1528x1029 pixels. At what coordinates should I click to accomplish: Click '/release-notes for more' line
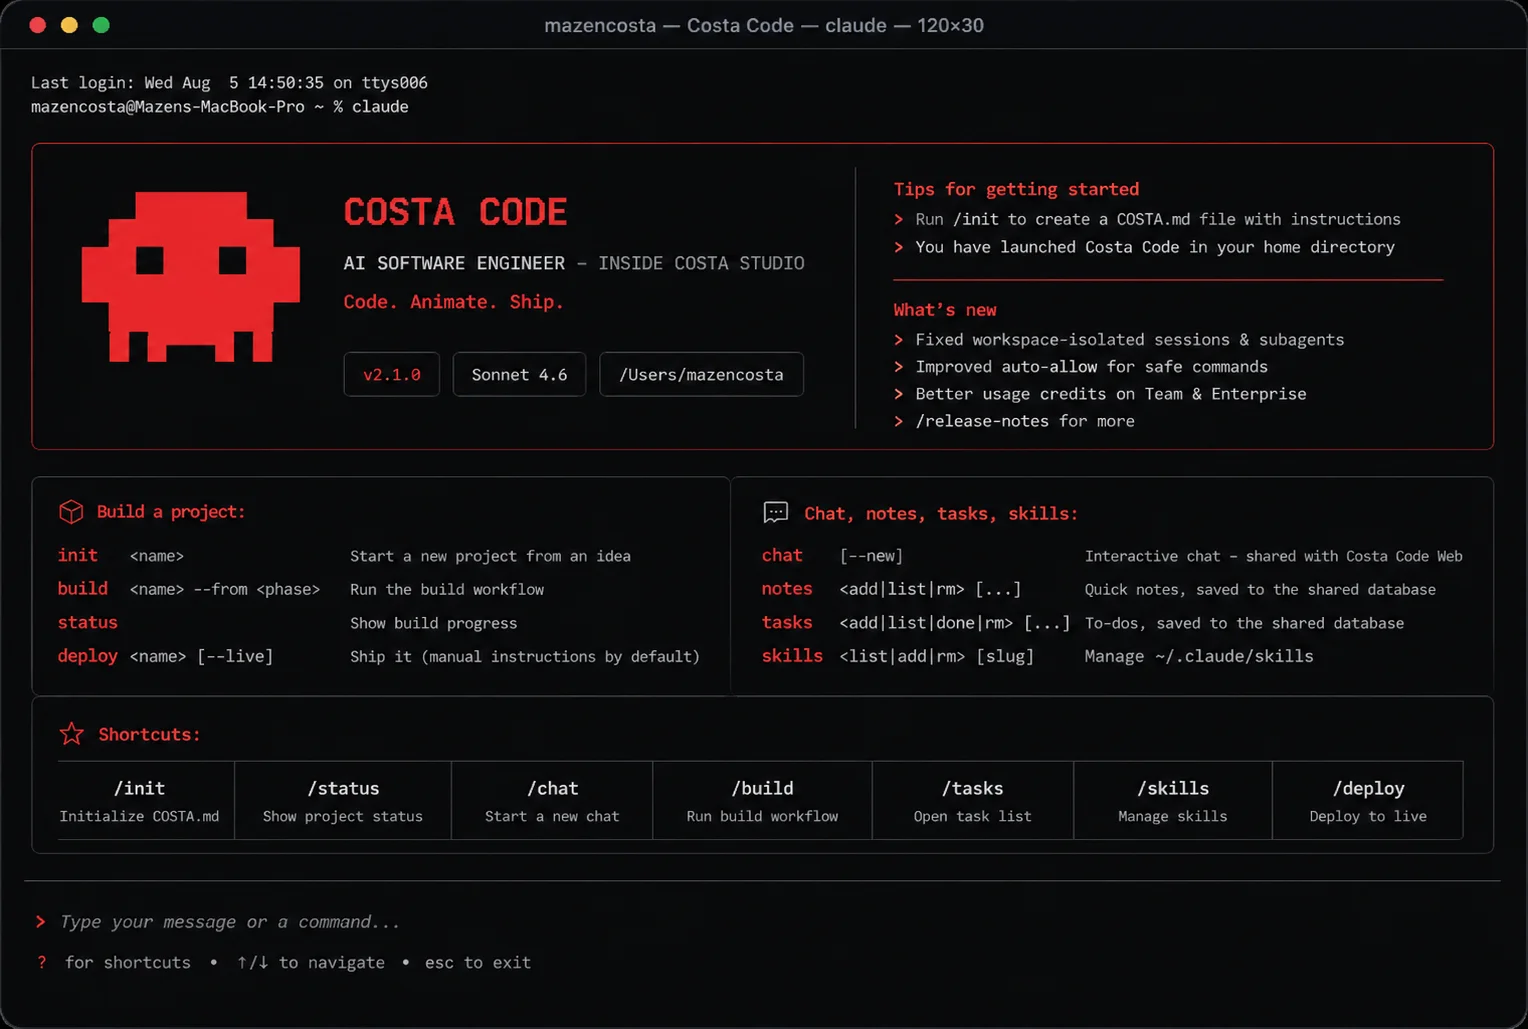[x=1025, y=421]
